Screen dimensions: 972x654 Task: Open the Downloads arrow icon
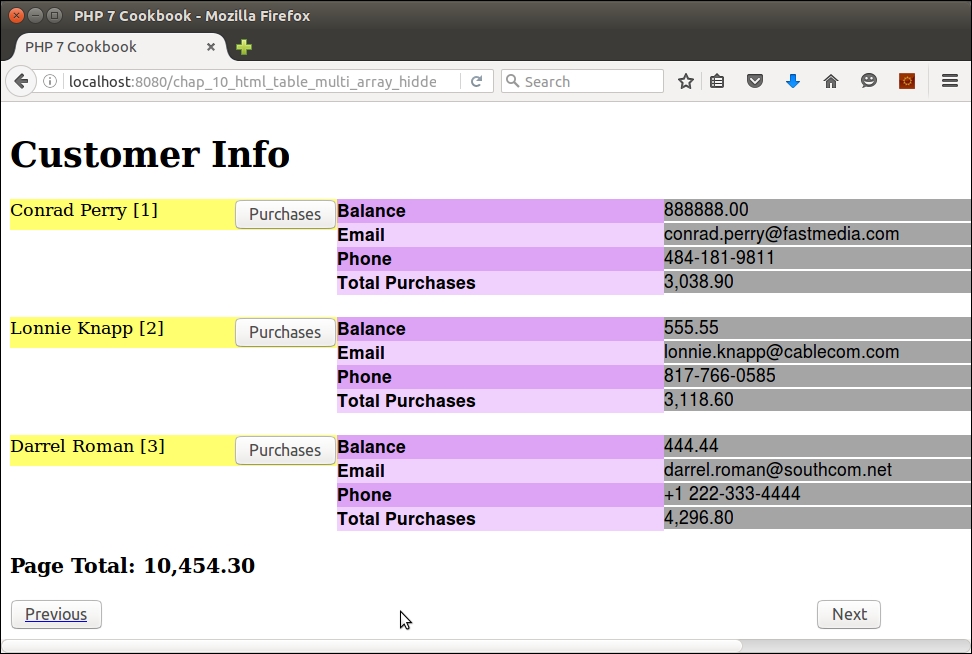click(x=793, y=82)
